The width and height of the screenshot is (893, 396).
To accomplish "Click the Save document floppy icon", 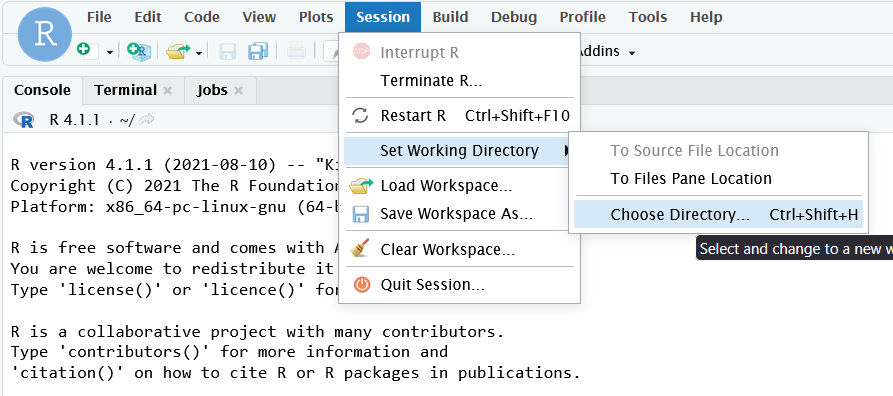I will [228, 52].
